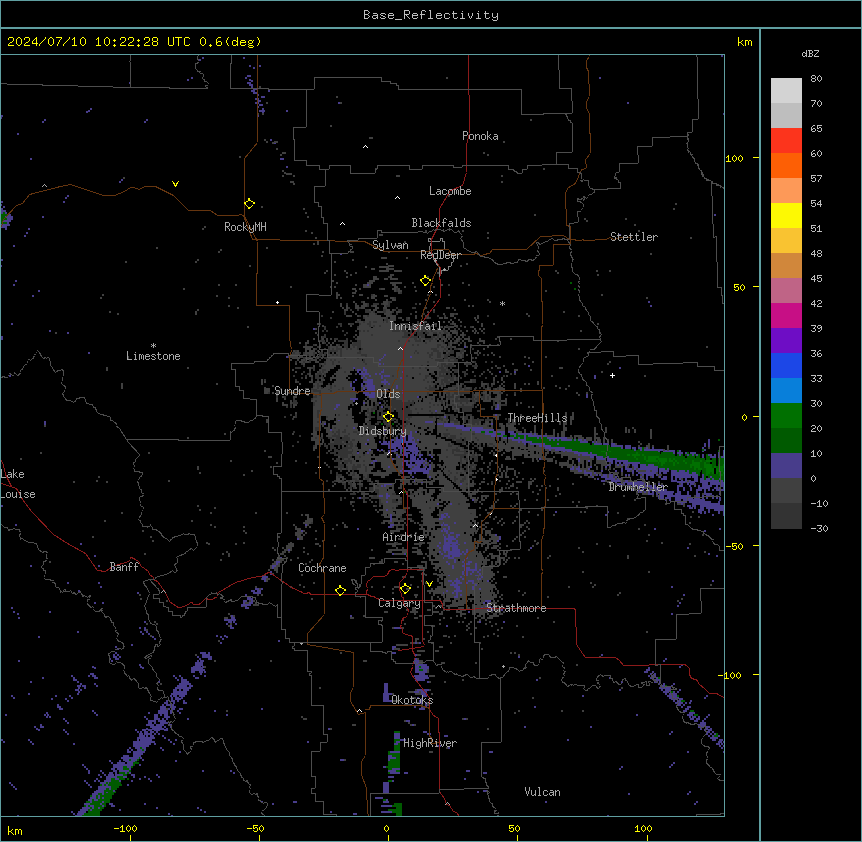Screen dimensions: 862x842
Task: Click the Base_Reflectivity title
Action: pos(431,15)
